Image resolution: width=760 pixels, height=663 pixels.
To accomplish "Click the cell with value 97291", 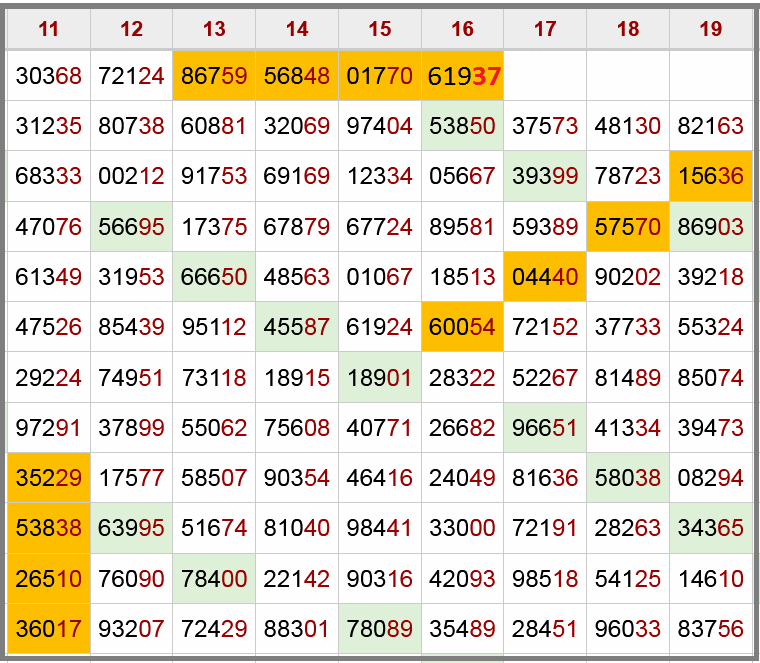I will (48, 427).
